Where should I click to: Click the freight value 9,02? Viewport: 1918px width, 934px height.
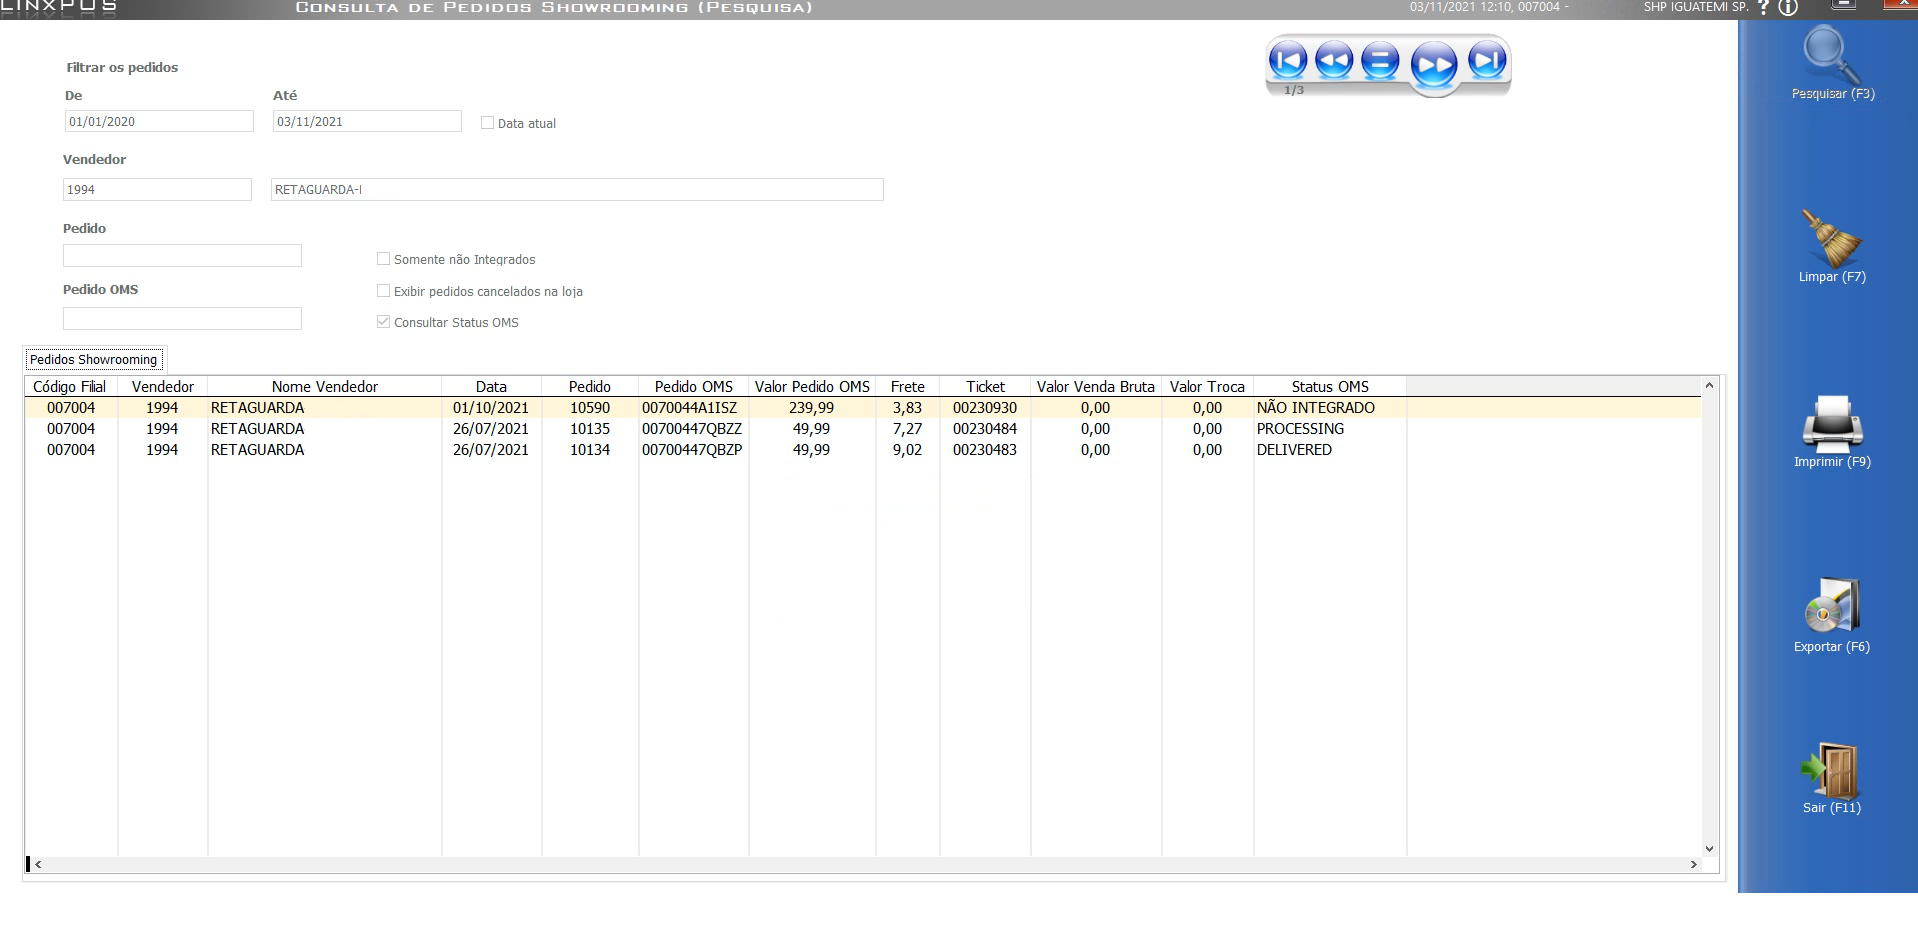(x=907, y=450)
